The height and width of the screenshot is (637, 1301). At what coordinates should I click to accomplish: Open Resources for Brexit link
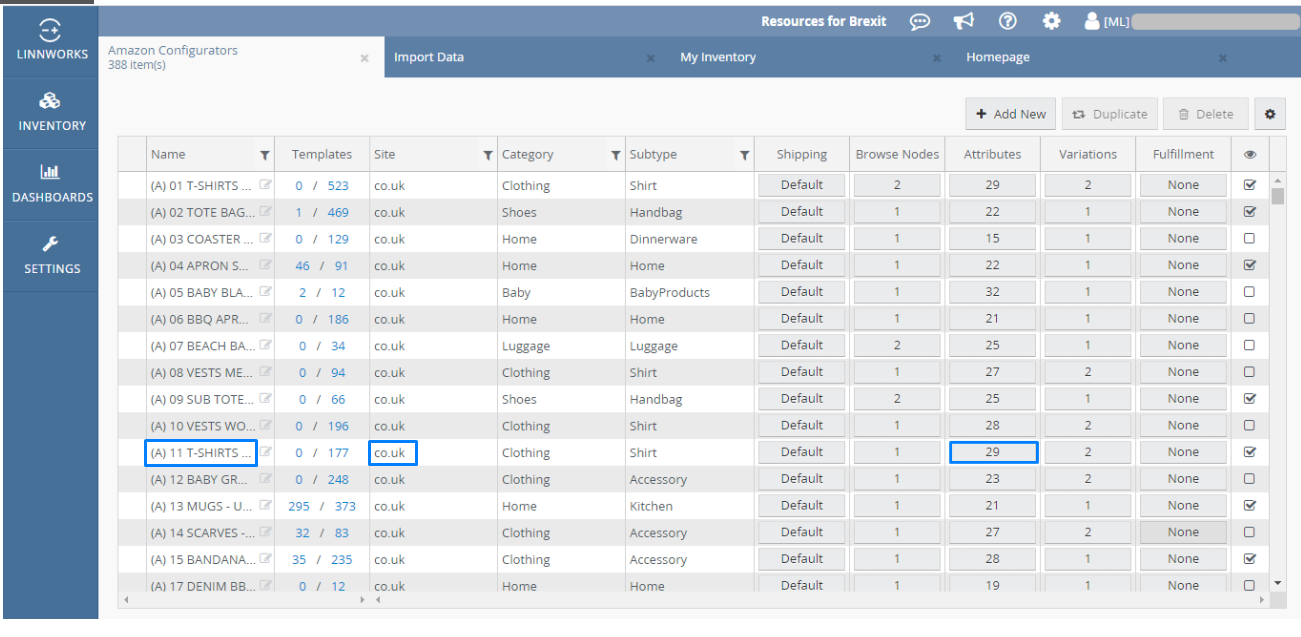point(823,21)
